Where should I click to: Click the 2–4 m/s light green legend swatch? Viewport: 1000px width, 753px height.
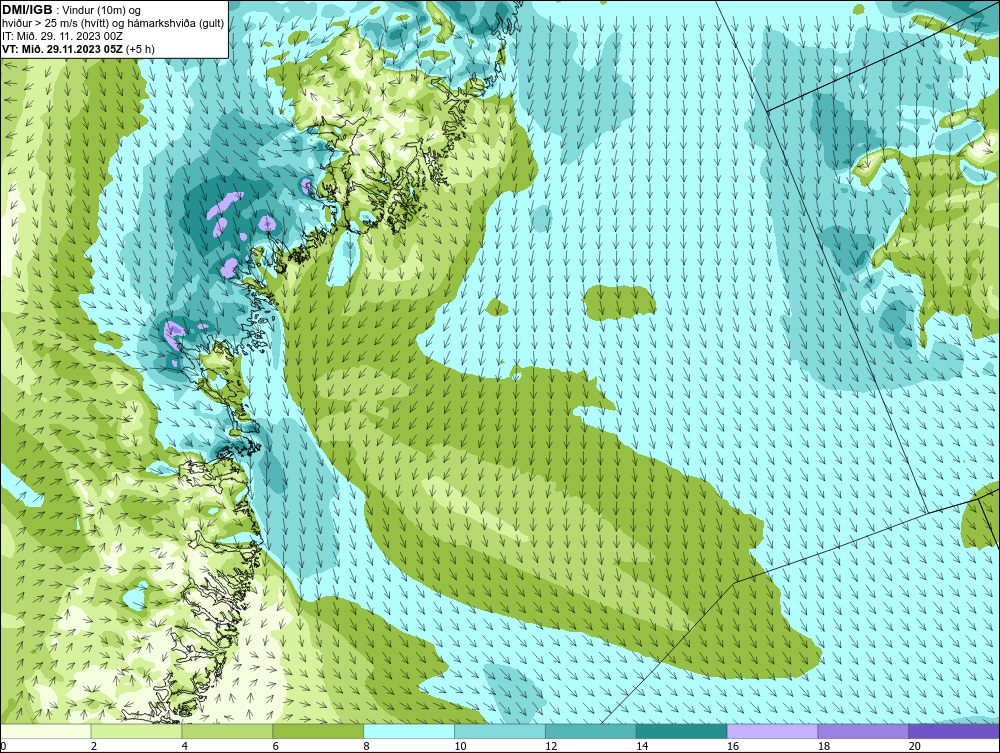(x=136, y=731)
